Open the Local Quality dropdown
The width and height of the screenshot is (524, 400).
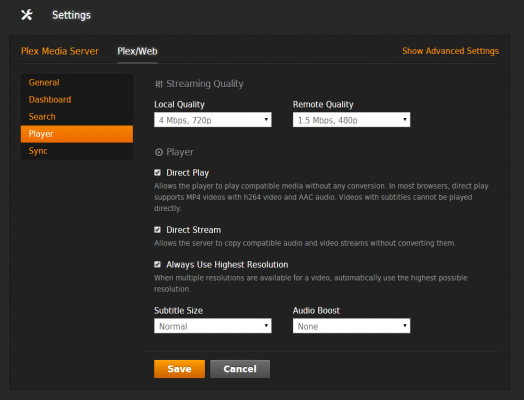click(213, 120)
